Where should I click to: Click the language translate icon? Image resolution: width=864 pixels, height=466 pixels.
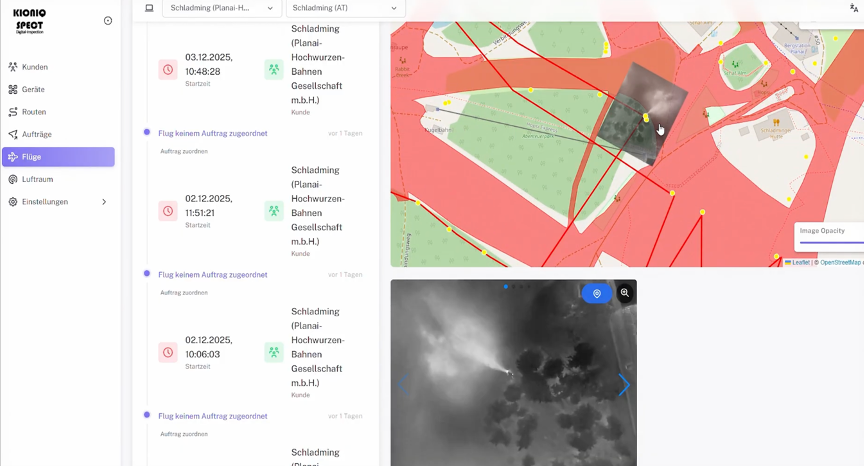(x=853, y=8)
